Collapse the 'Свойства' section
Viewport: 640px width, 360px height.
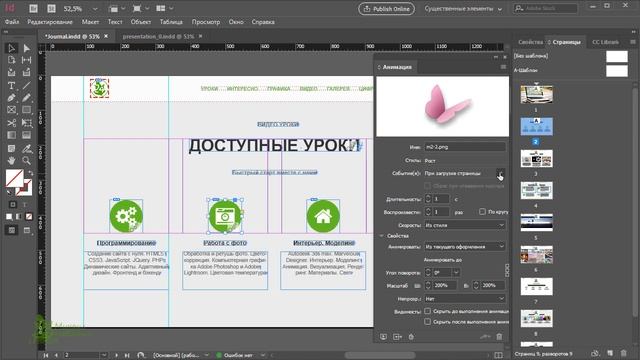[x=382, y=236]
